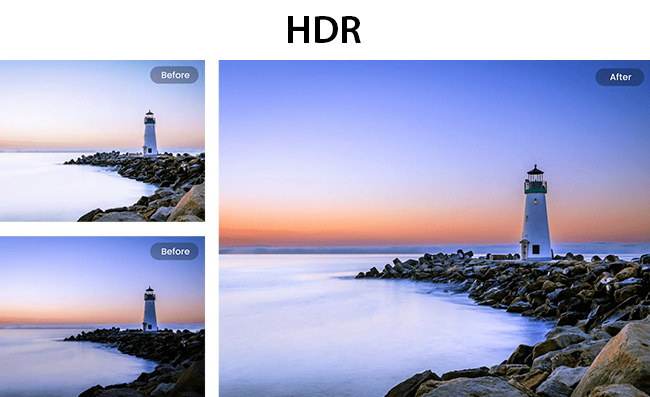The image size is (650, 397).
Task: Click the HDR heading text
Action: [x=324, y=29]
